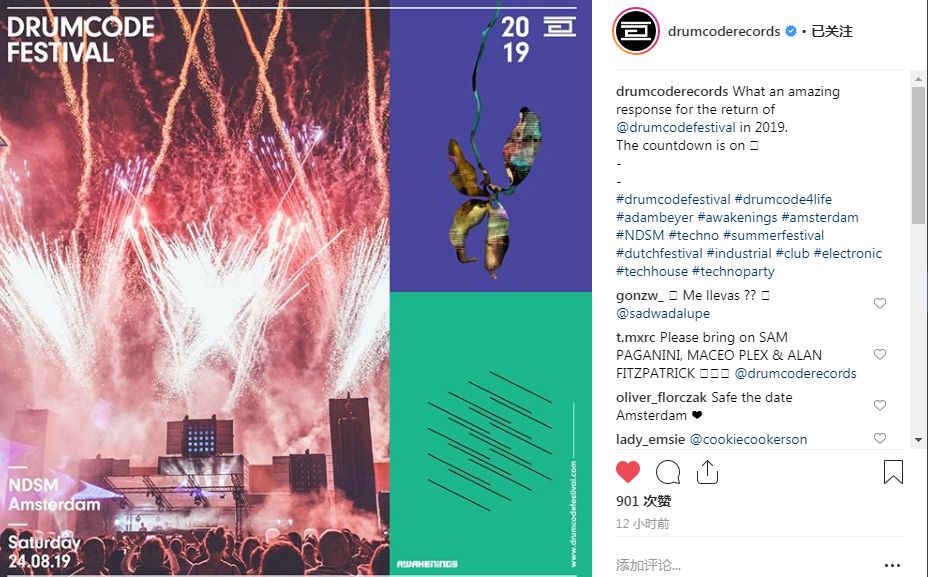
Task: Click the share arrow icon
Action: [x=707, y=472]
